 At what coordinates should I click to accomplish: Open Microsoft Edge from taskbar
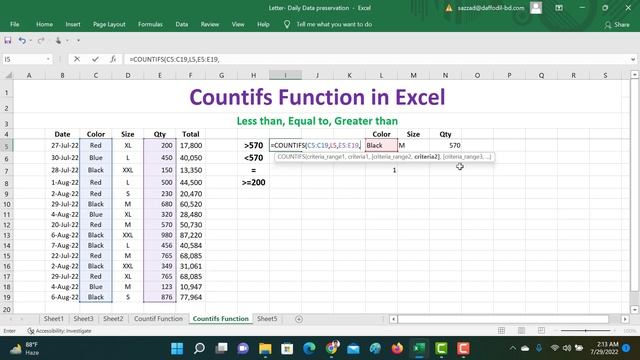pos(309,349)
